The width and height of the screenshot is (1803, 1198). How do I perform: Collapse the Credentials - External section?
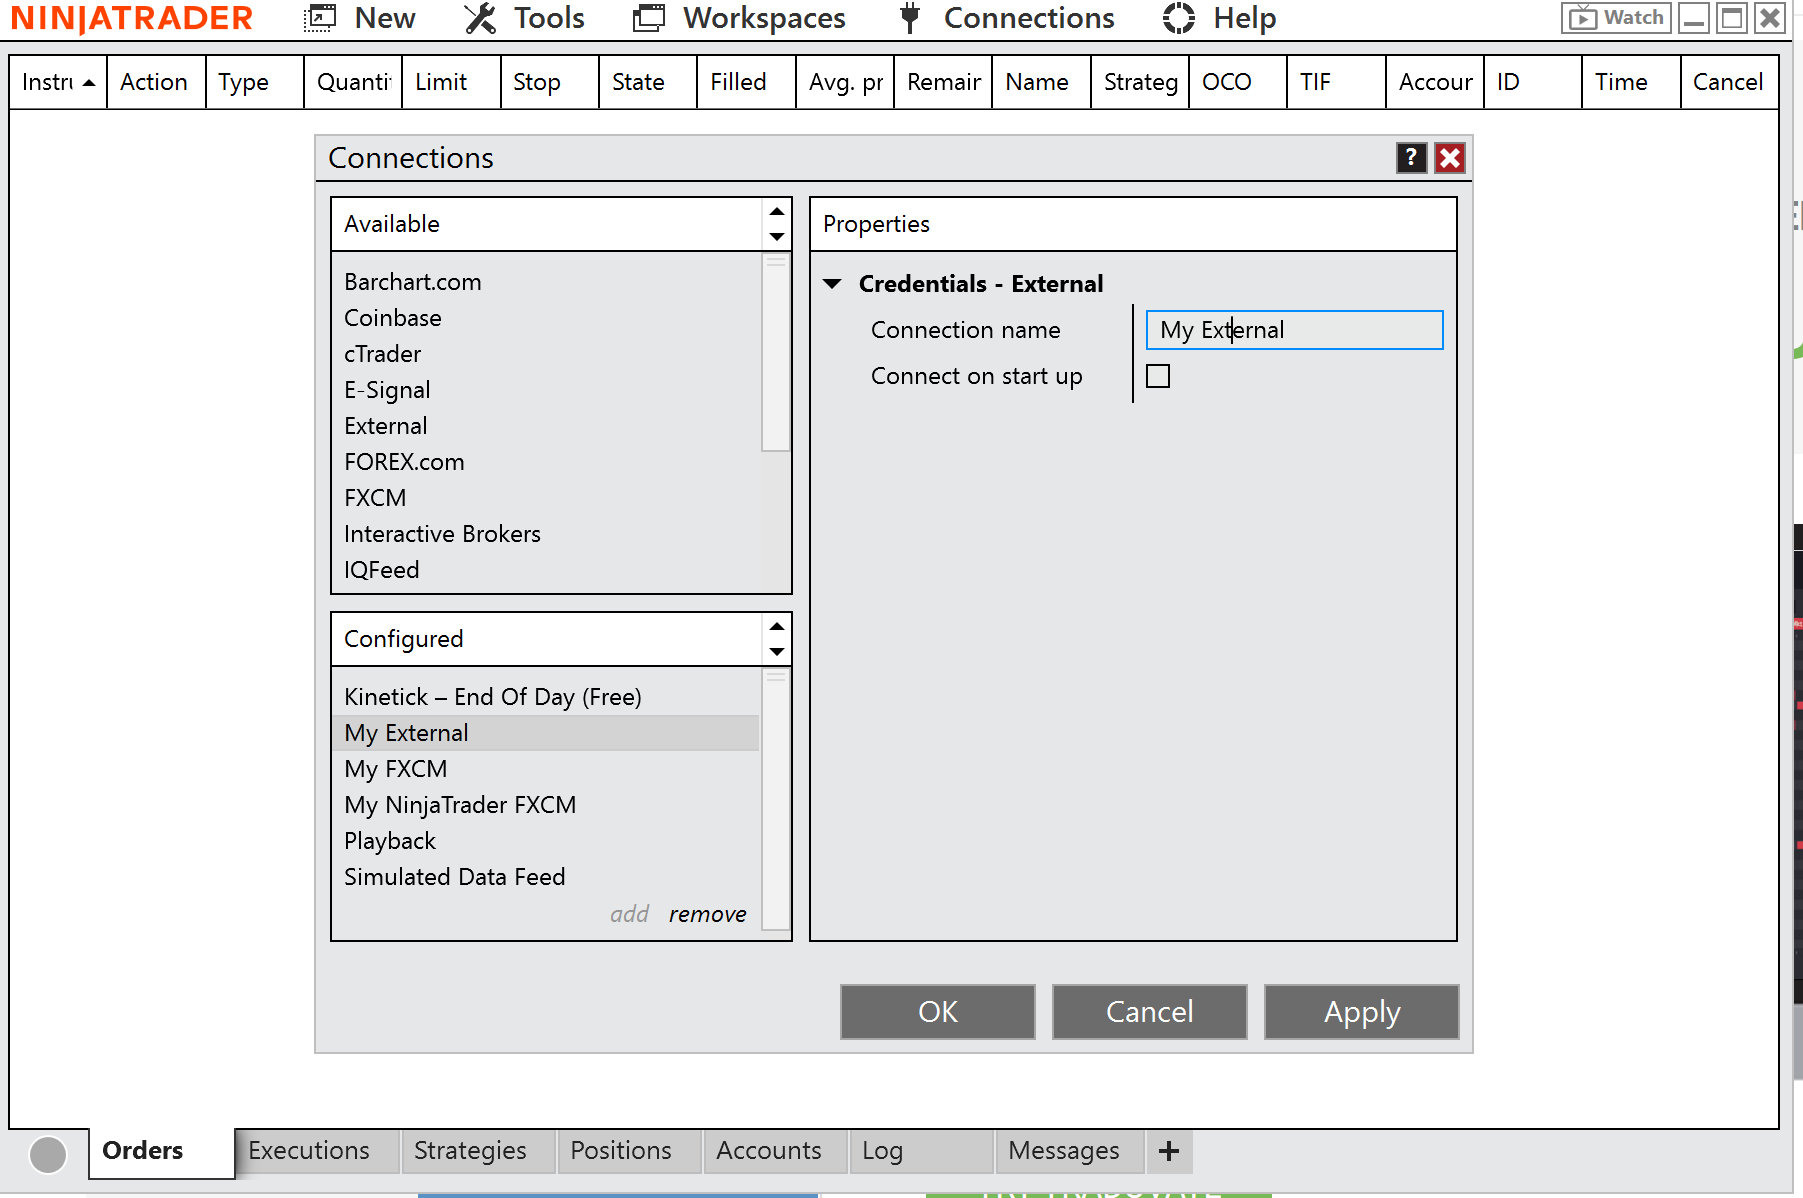832,284
